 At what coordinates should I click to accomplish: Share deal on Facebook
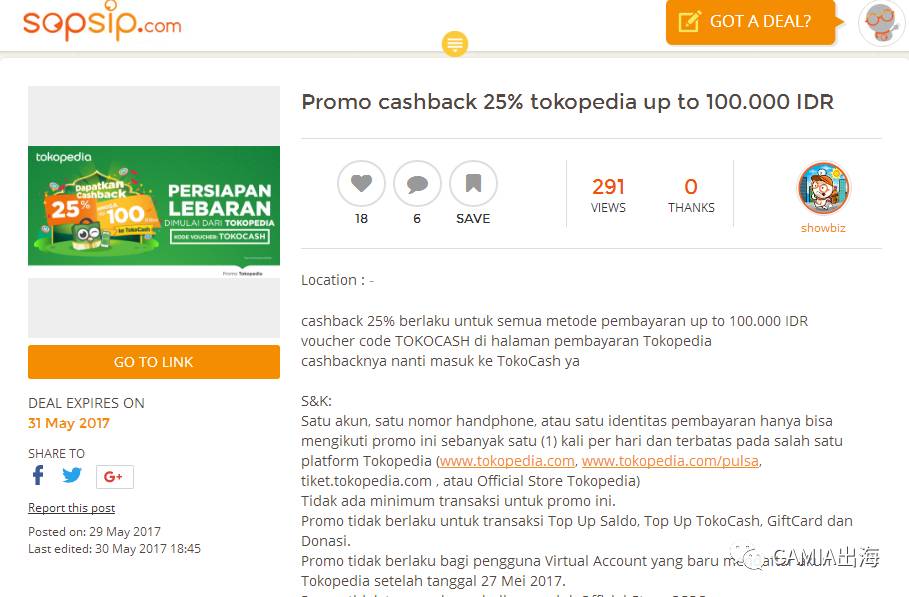38,476
